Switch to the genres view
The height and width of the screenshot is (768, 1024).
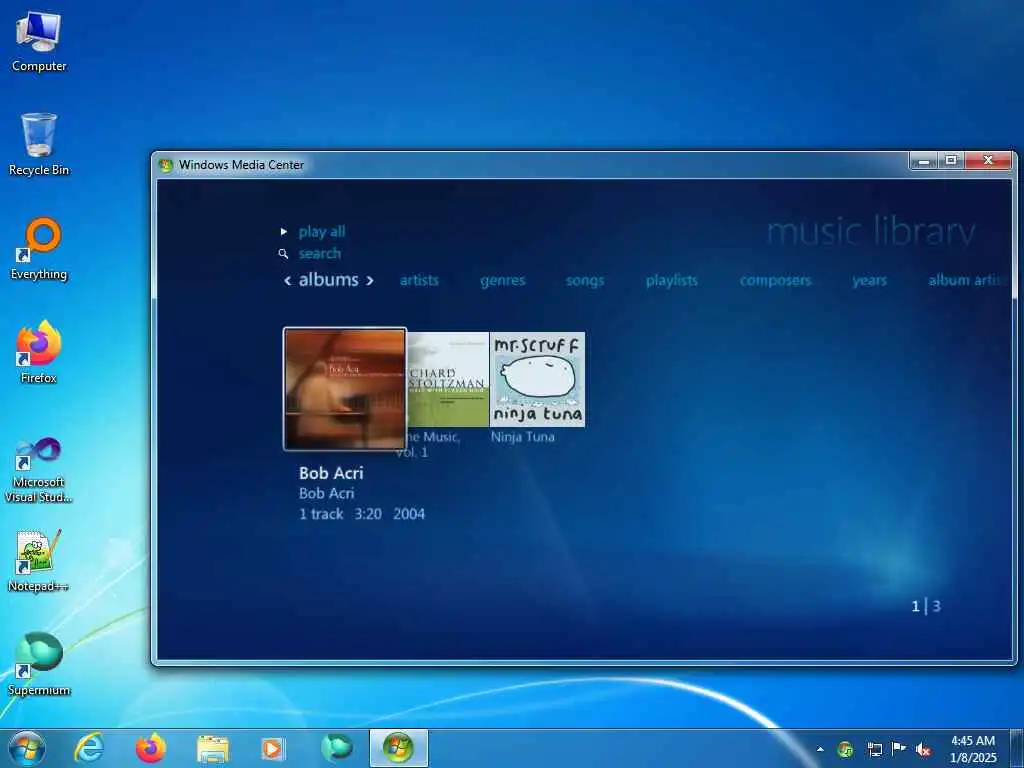(502, 280)
